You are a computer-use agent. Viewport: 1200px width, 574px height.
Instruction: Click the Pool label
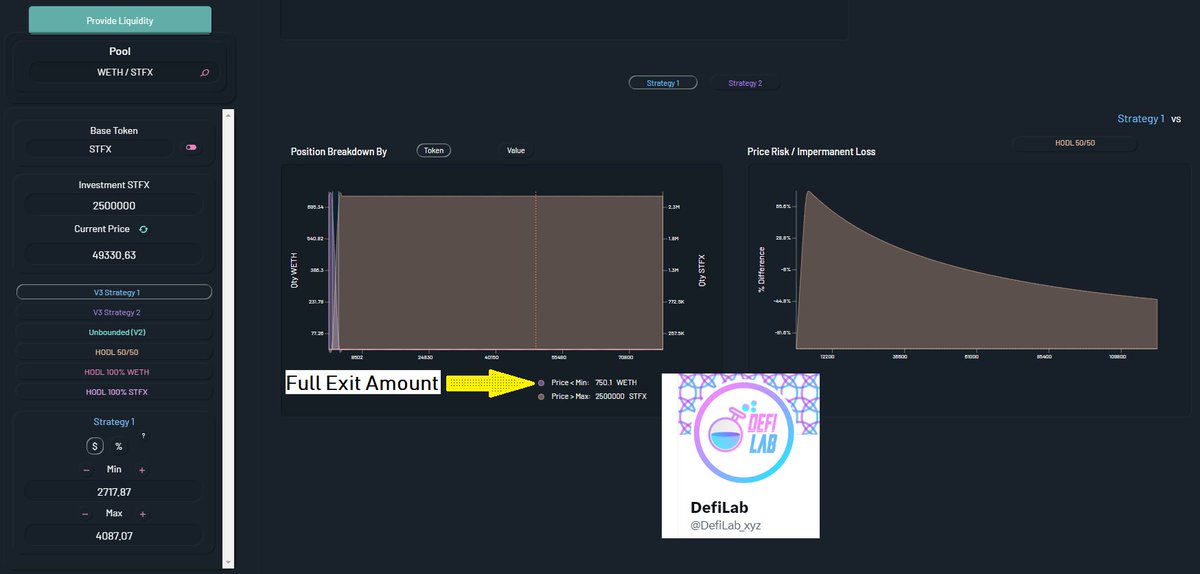point(120,51)
